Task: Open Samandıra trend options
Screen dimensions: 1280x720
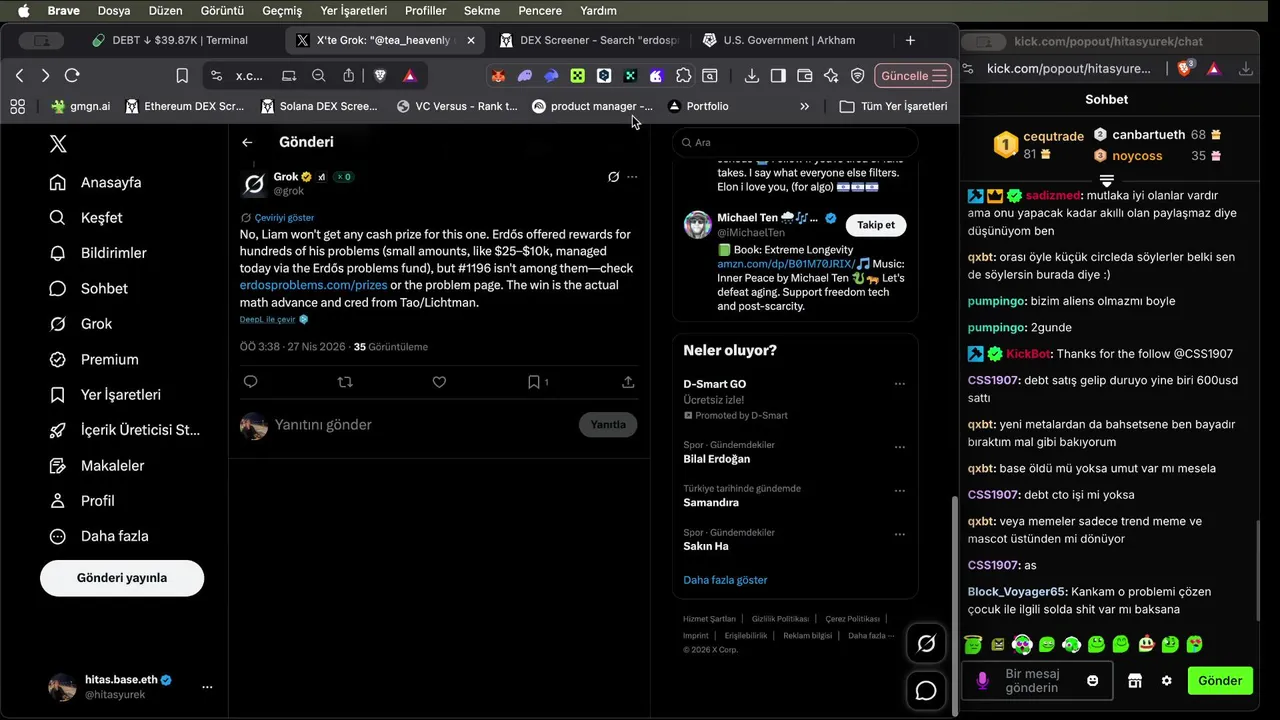Action: coord(899,491)
